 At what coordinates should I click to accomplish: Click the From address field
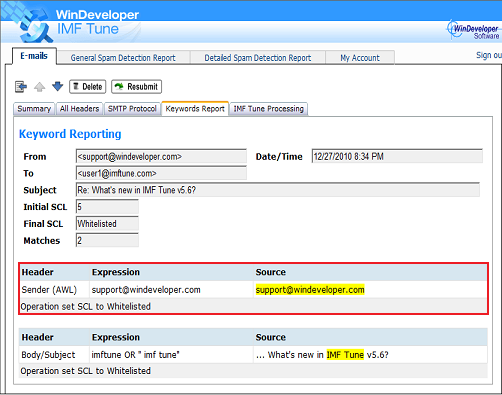point(161,156)
